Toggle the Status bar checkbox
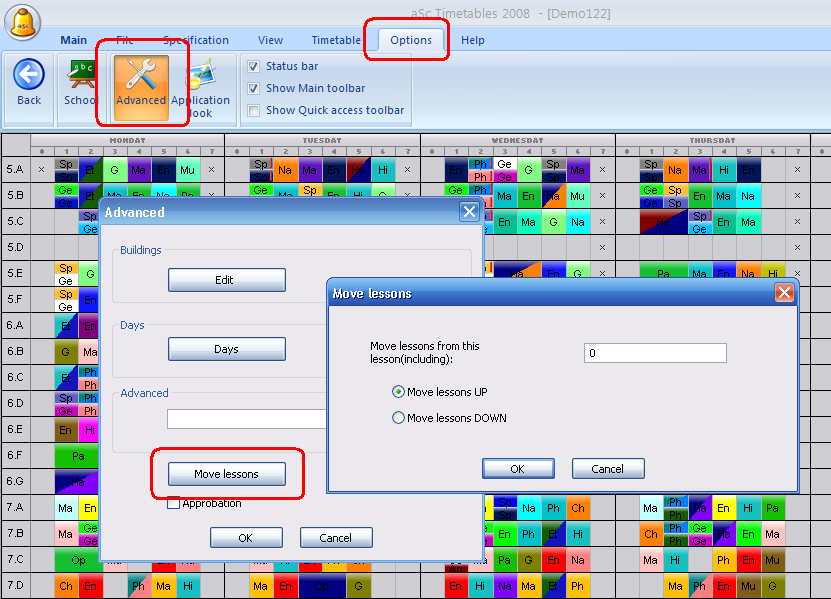 coord(254,66)
